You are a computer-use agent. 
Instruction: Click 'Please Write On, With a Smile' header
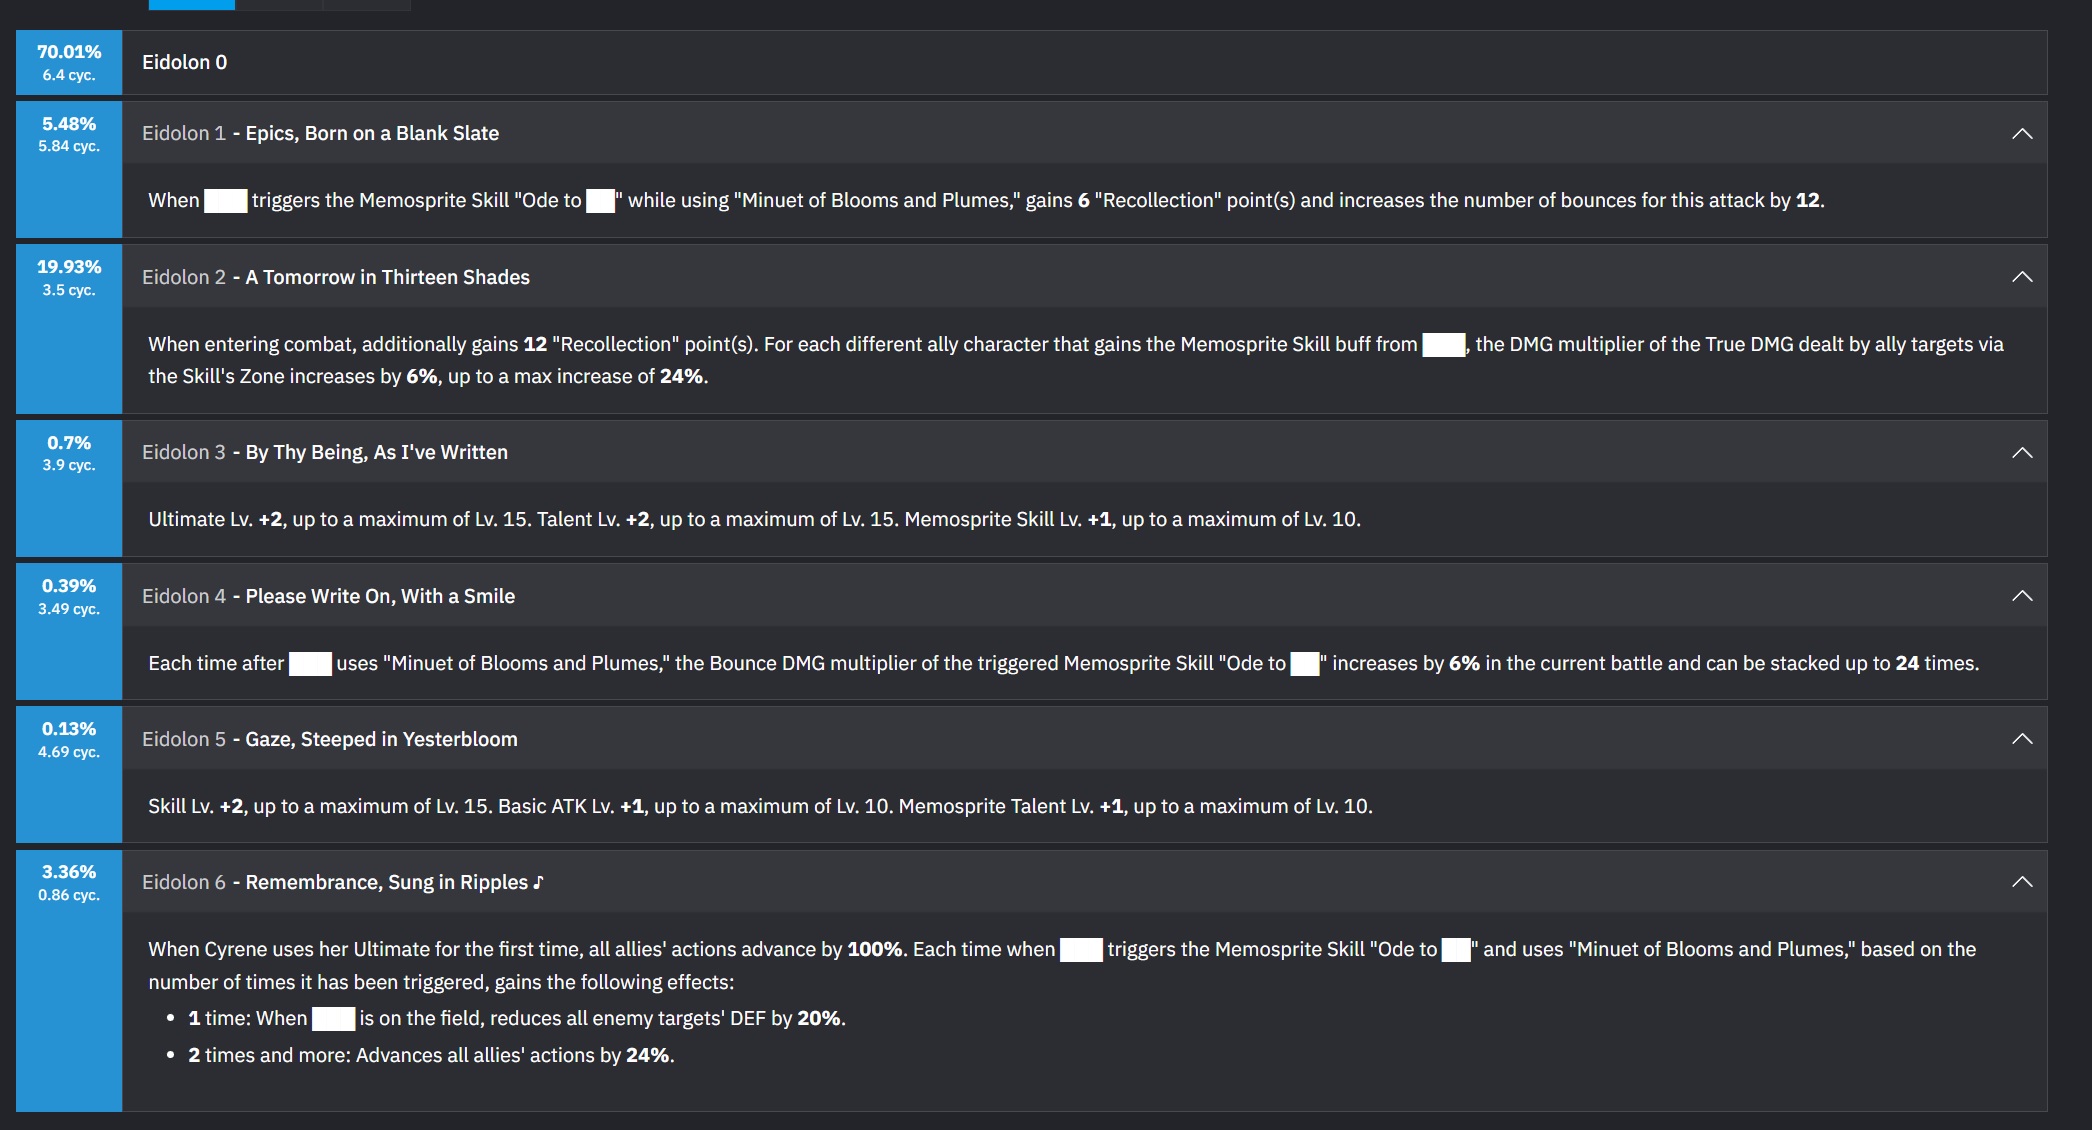tap(380, 596)
